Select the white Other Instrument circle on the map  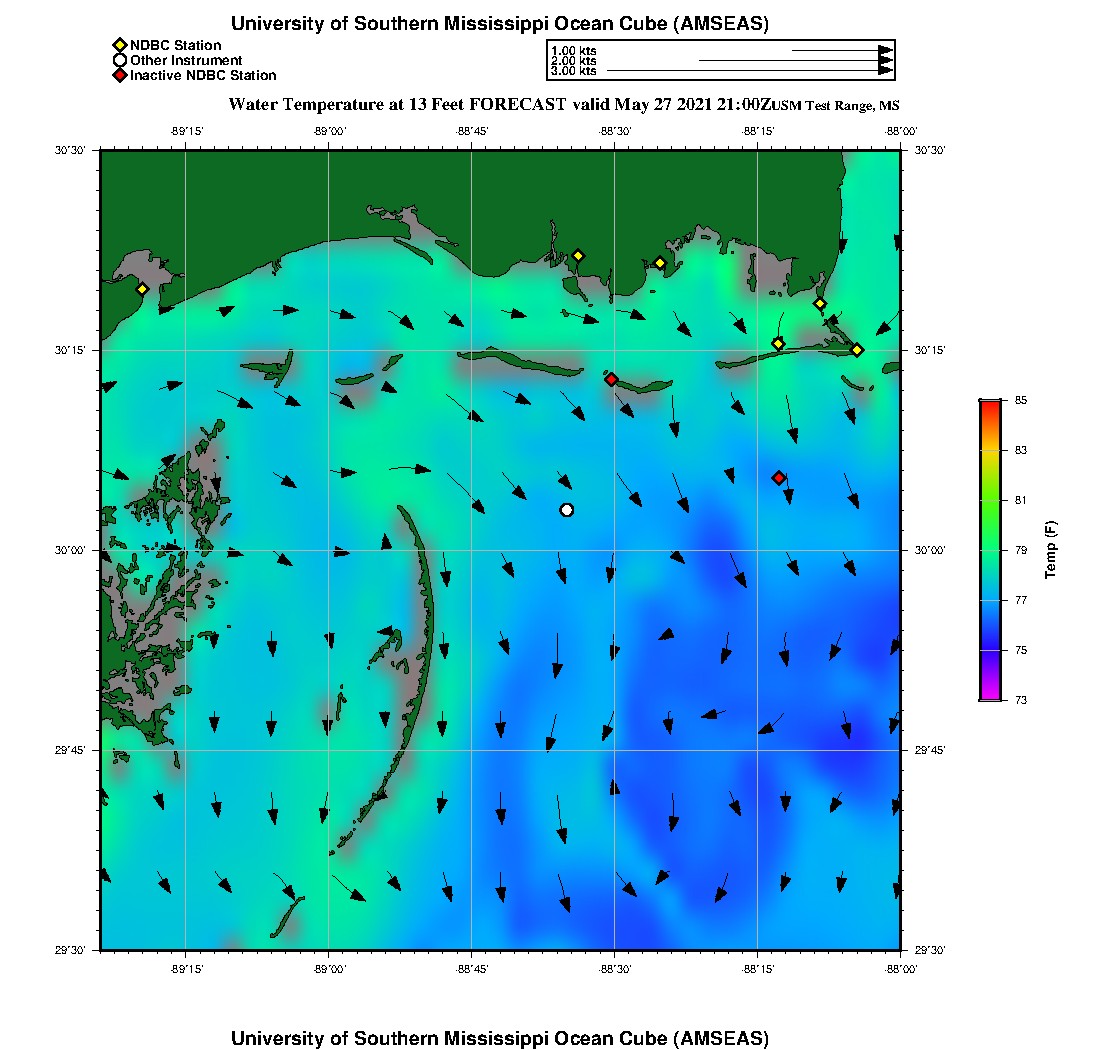tap(567, 510)
